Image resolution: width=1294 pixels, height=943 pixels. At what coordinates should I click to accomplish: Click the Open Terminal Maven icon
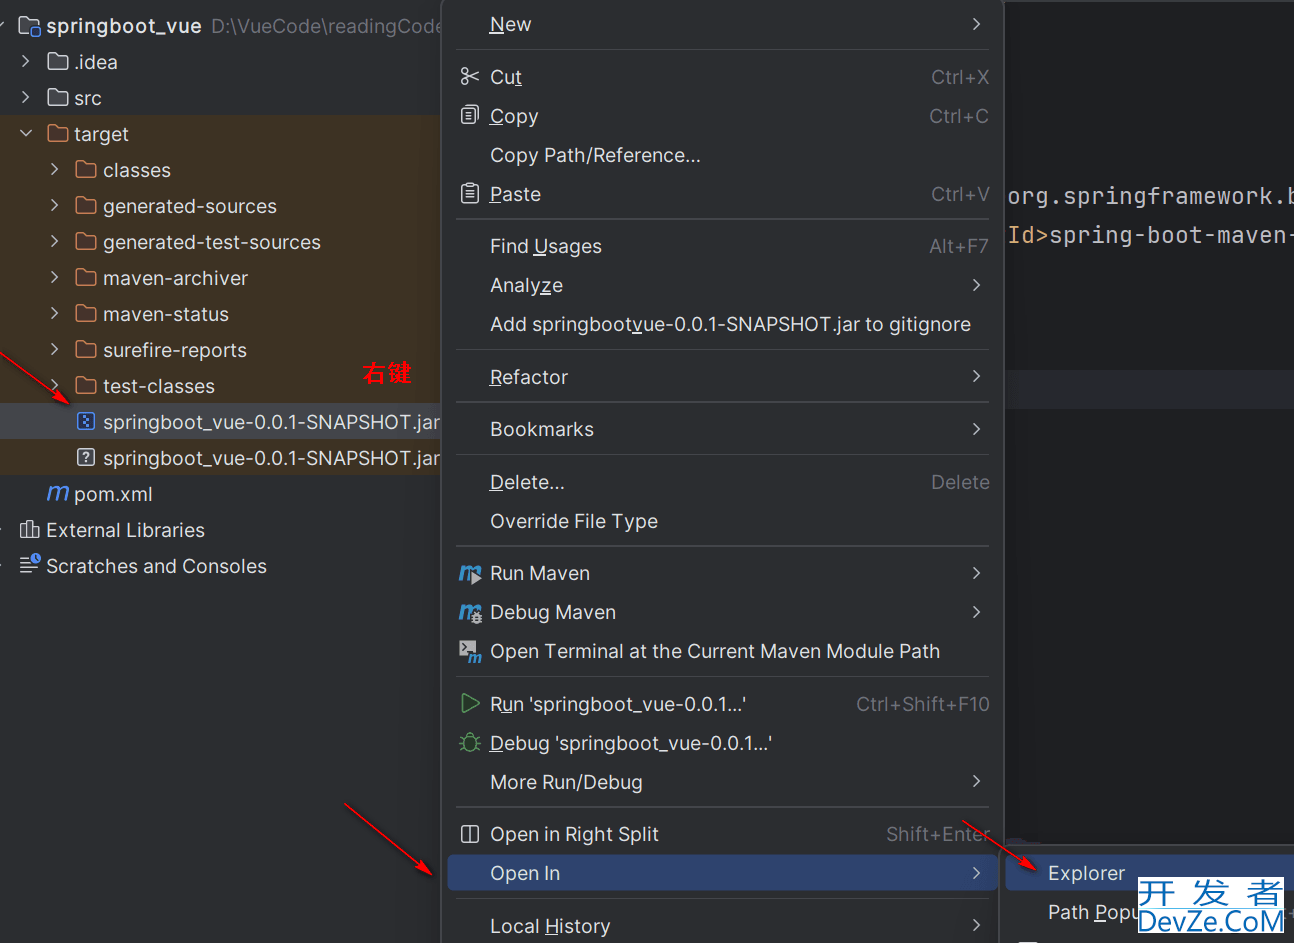click(x=470, y=651)
